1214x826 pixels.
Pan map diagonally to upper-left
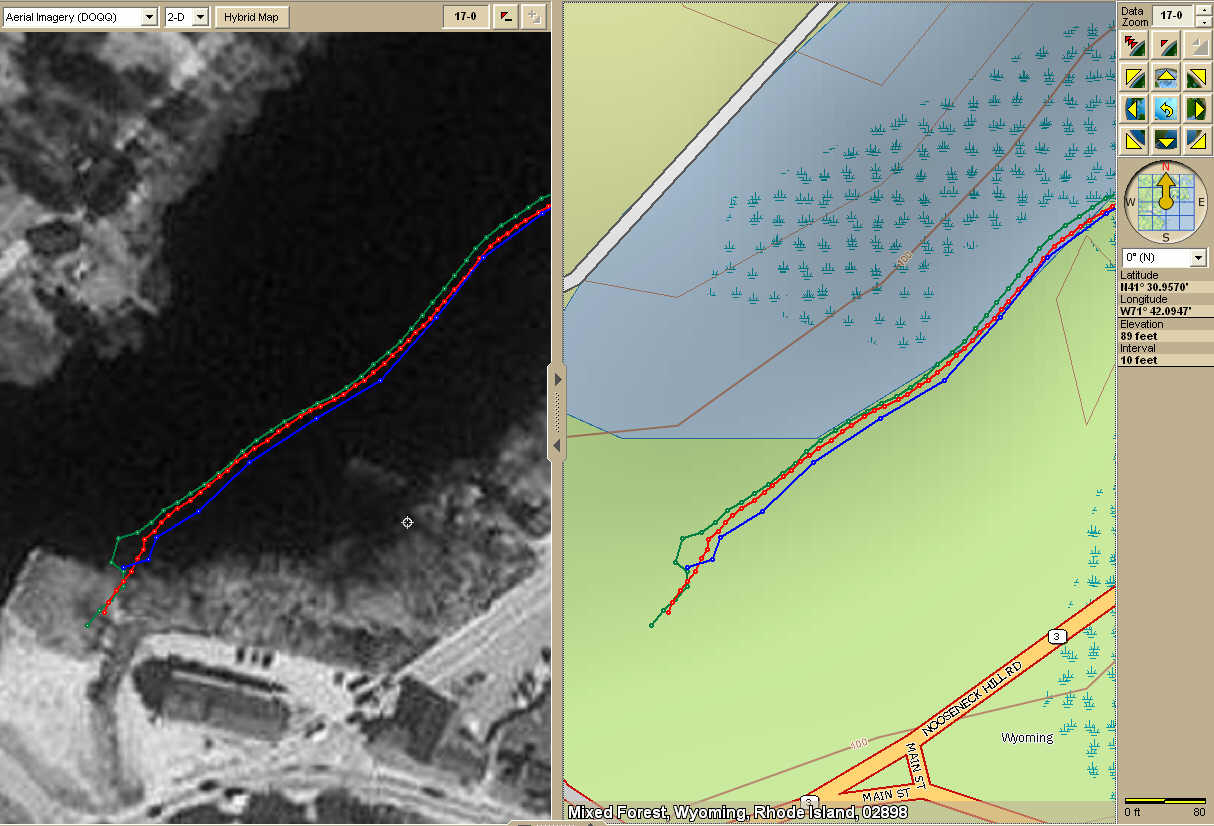(x=1134, y=77)
